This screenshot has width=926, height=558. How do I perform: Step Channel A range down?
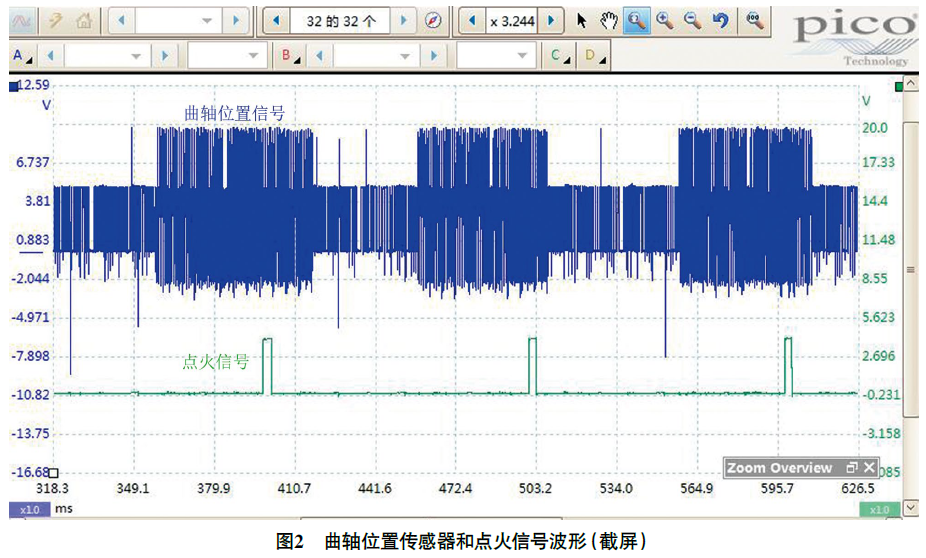click(x=51, y=56)
